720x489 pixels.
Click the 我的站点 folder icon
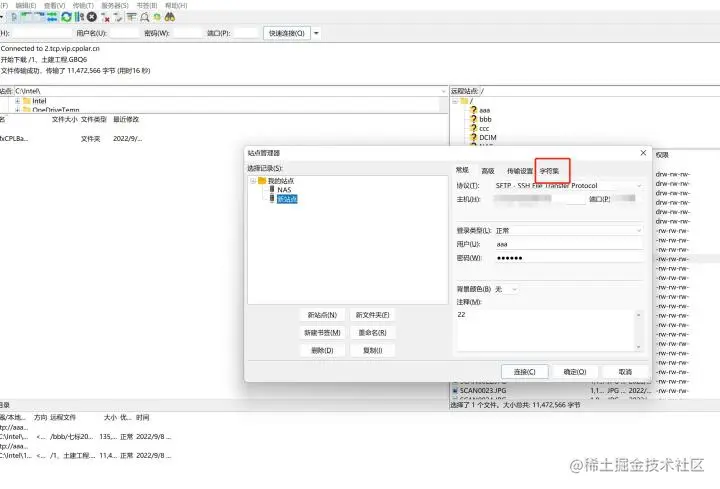(262, 180)
